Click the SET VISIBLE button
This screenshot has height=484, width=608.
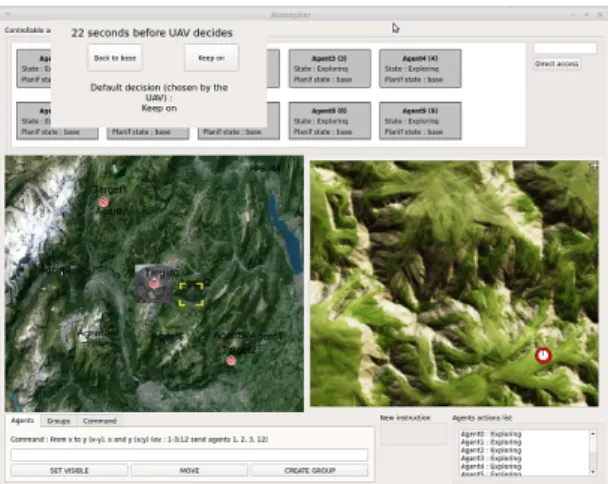69,470
